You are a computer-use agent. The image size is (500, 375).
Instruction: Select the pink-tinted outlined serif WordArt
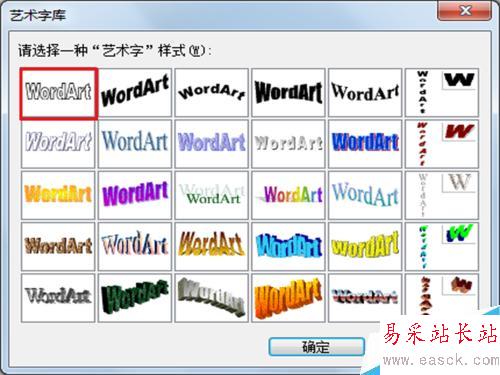[x=135, y=247]
